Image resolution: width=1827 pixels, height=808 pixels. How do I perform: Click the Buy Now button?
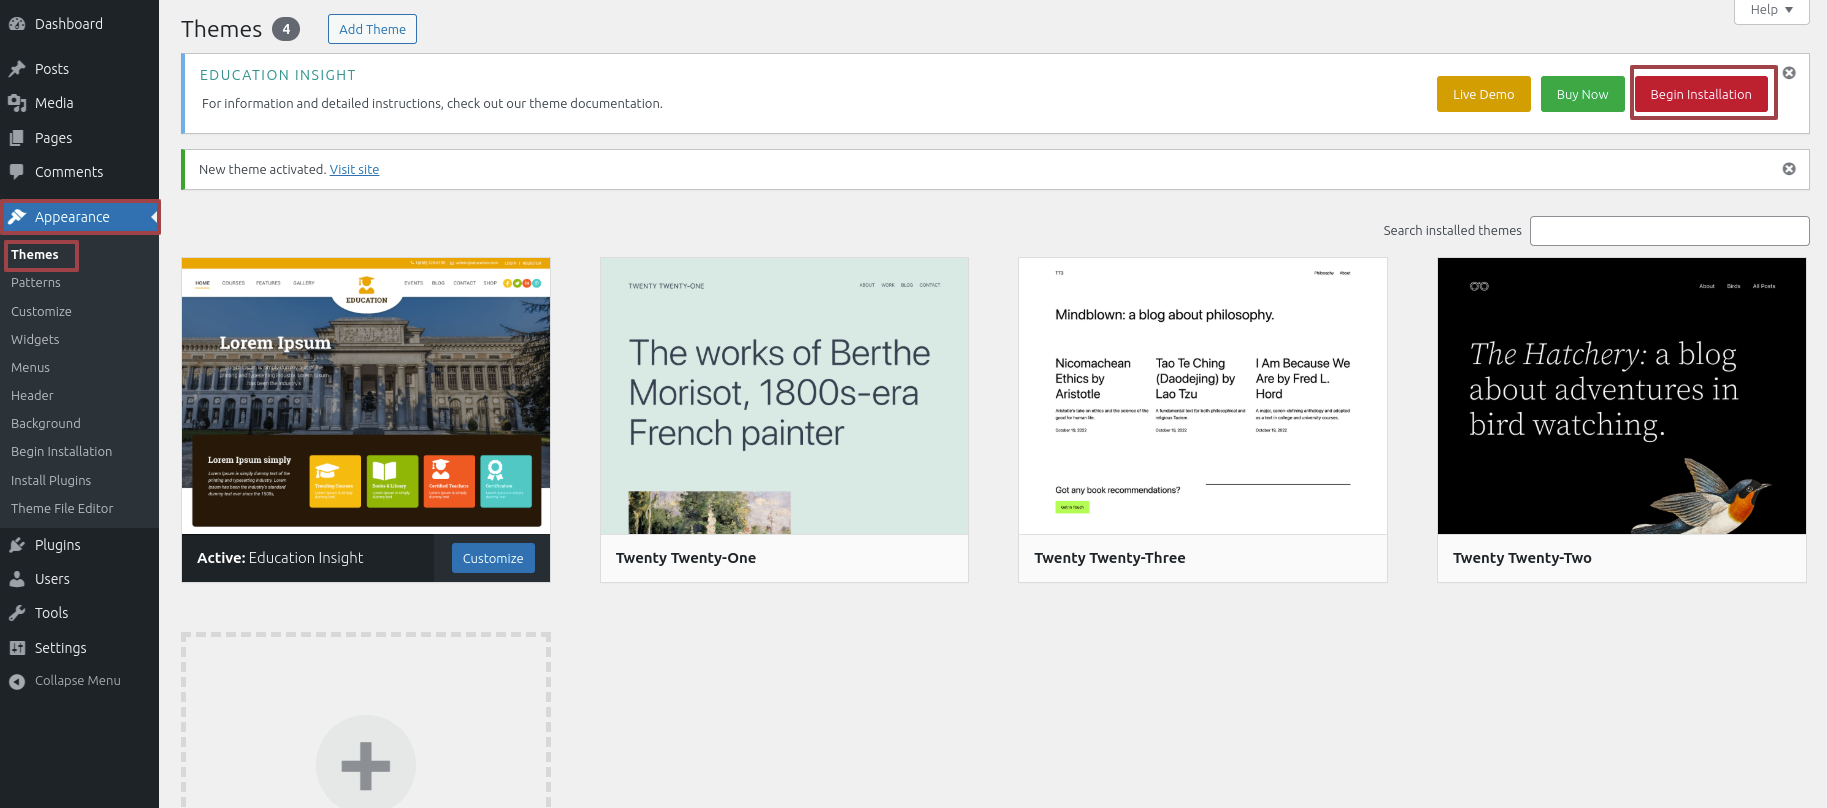tap(1582, 94)
